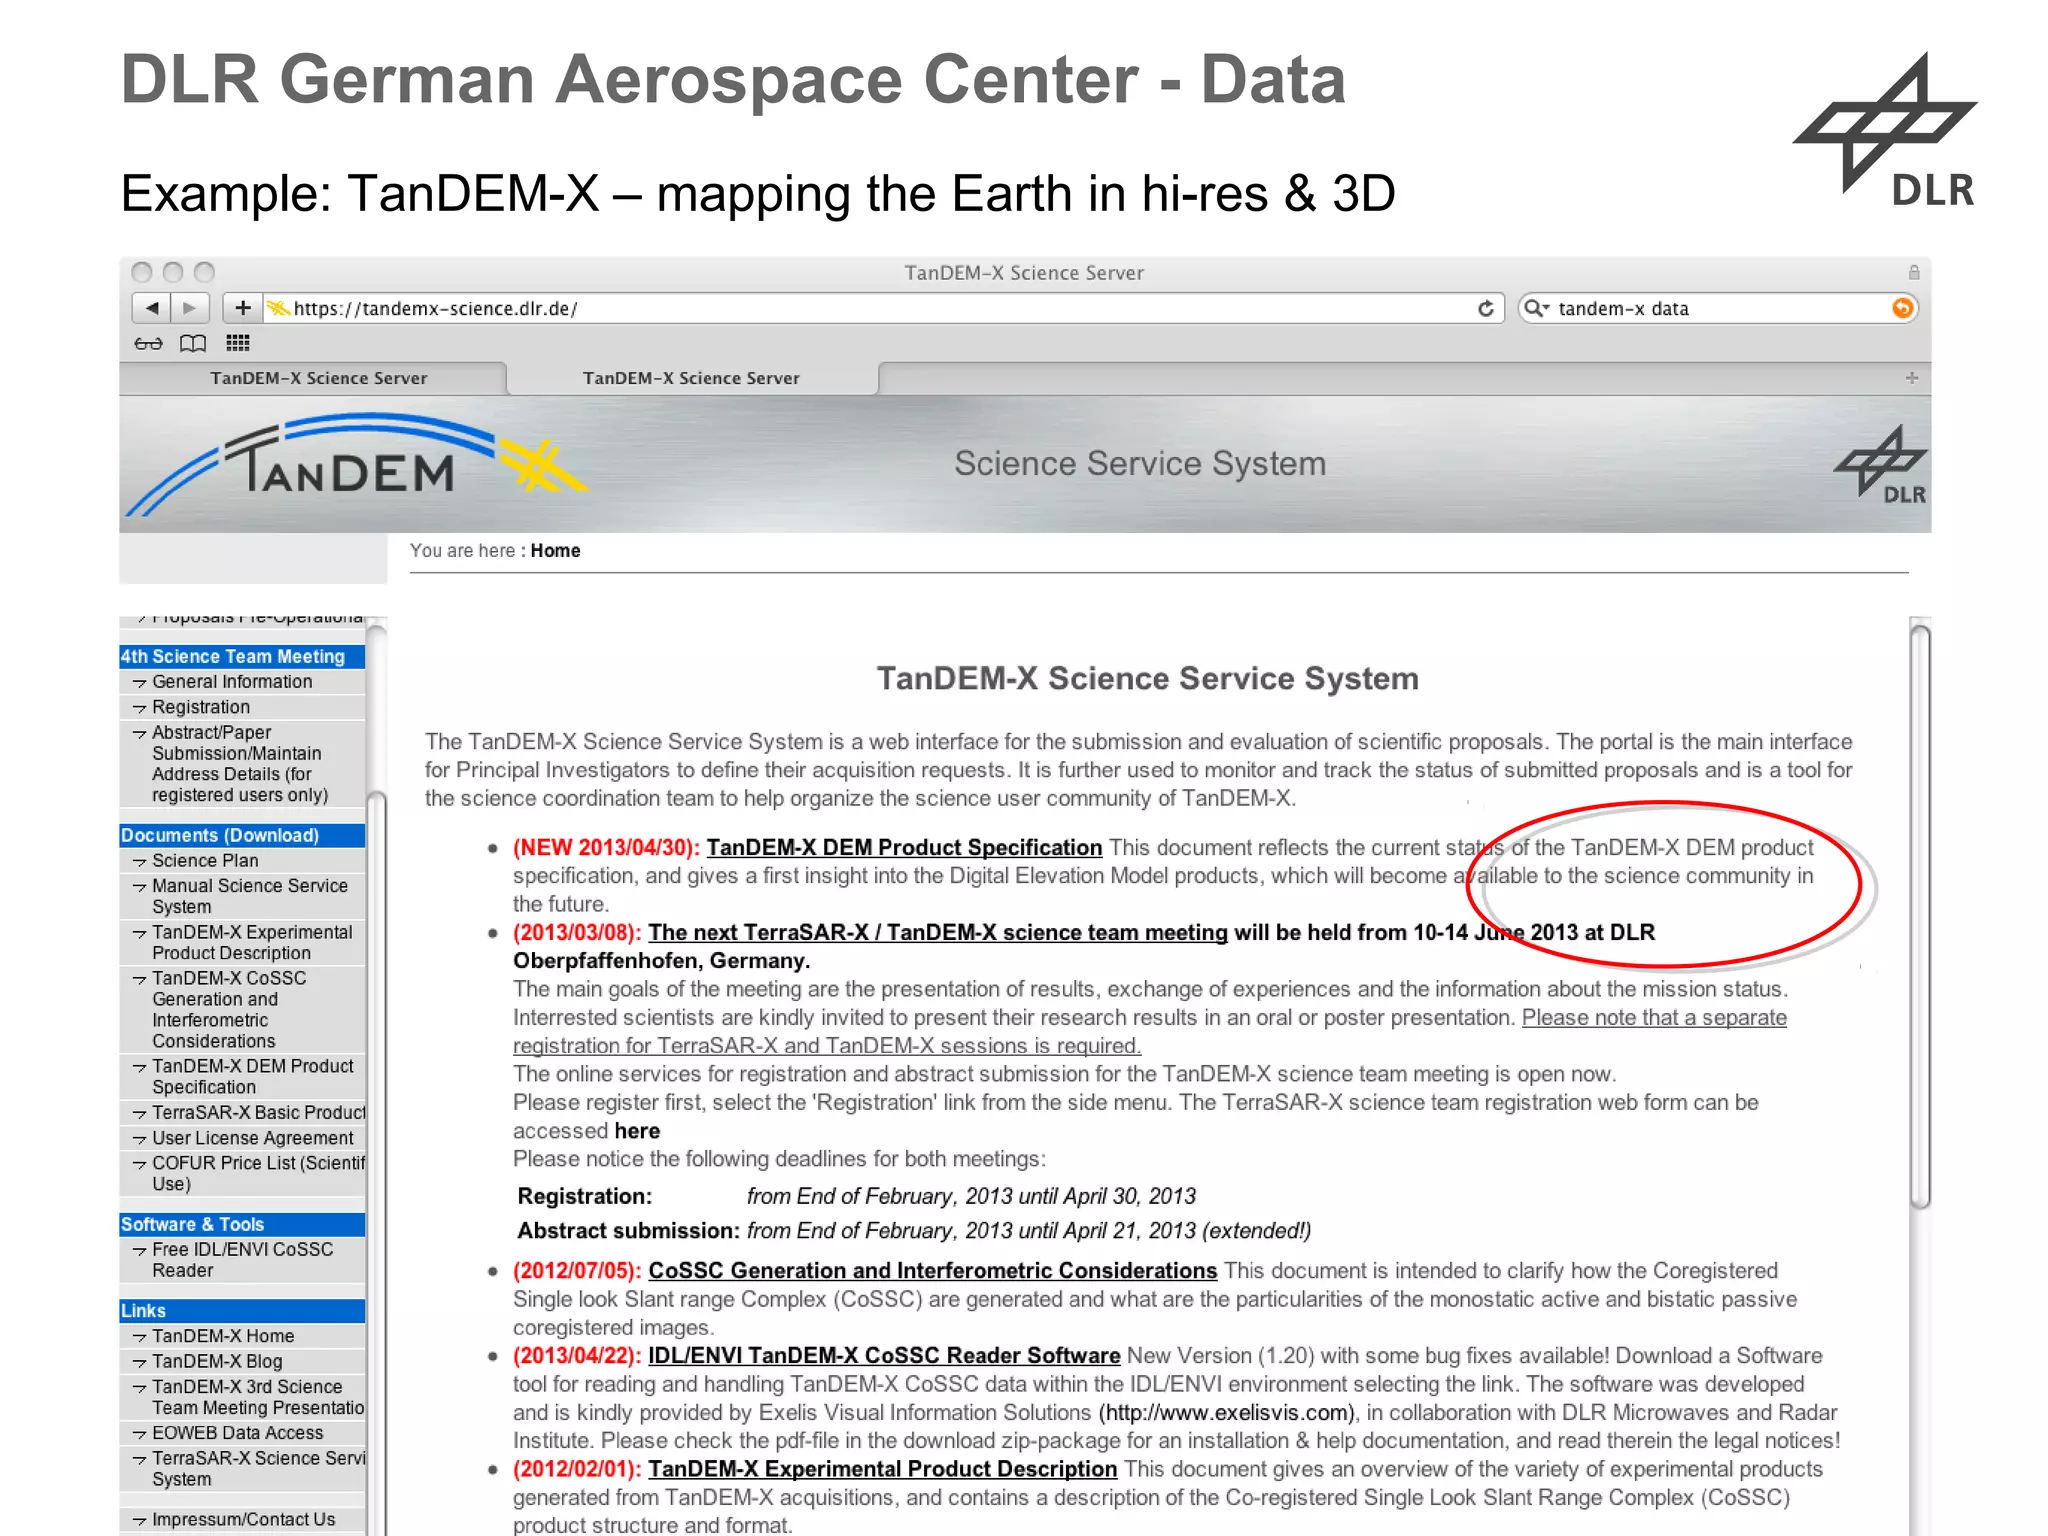The width and height of the screenshot is (2048, 1536).
Task: Open Abstract/Paper Submission sidebar link
Action: (240, 764)
